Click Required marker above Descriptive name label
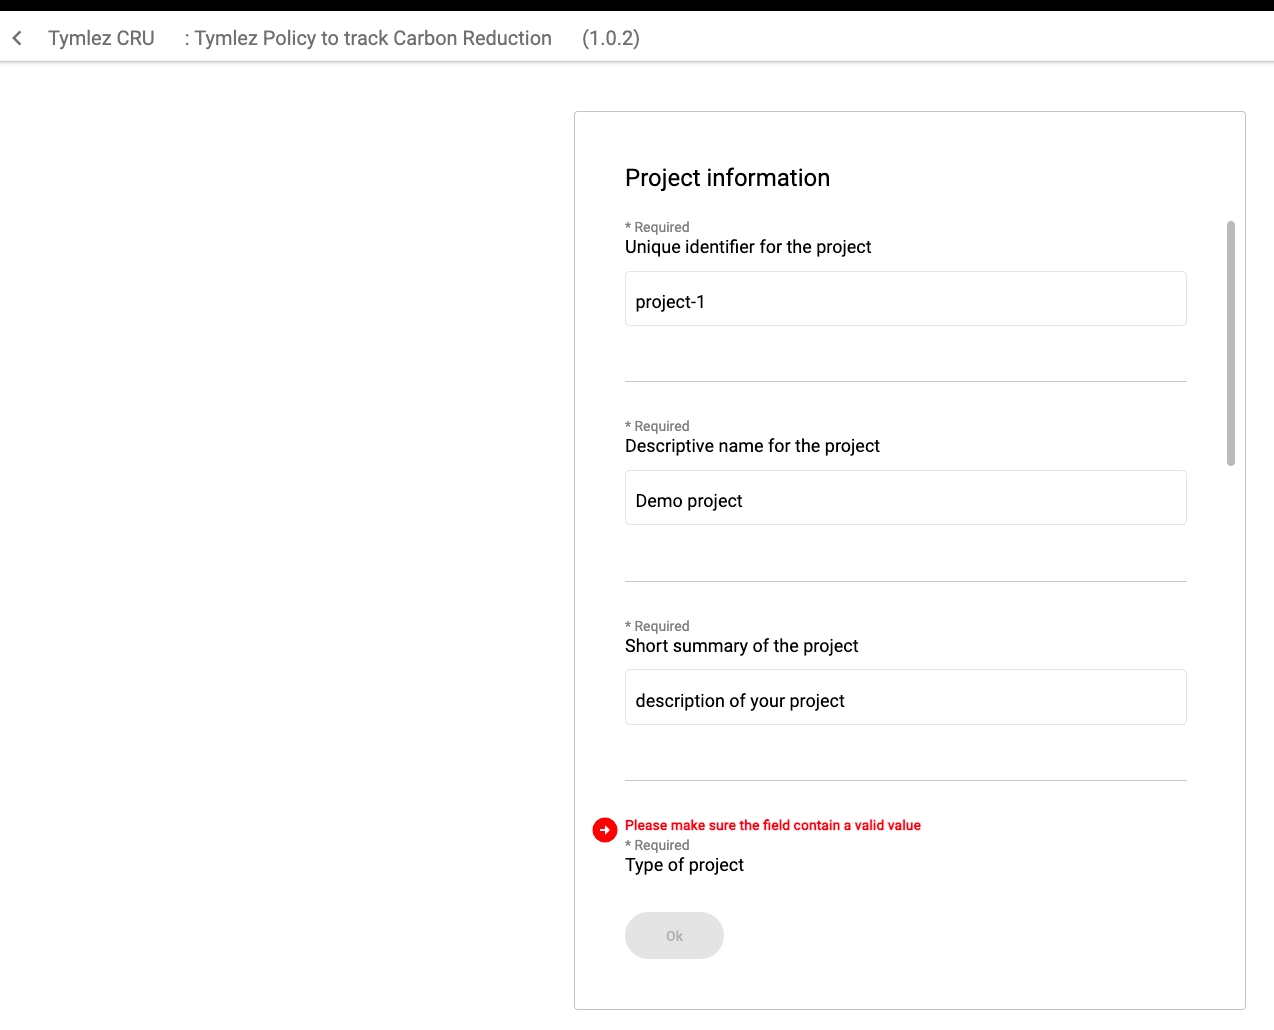 point(657,426)
